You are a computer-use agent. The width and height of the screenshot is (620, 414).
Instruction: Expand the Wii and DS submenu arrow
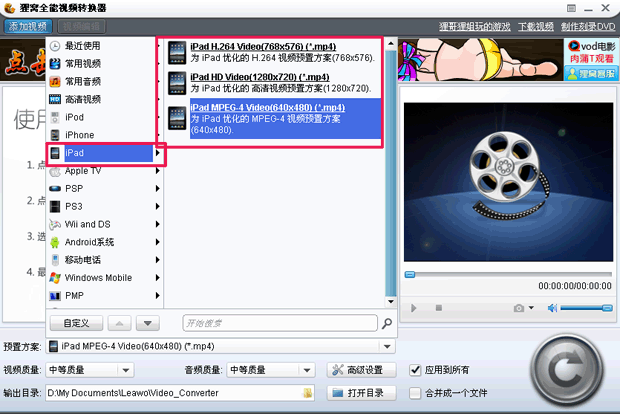[x=157, y=224]
